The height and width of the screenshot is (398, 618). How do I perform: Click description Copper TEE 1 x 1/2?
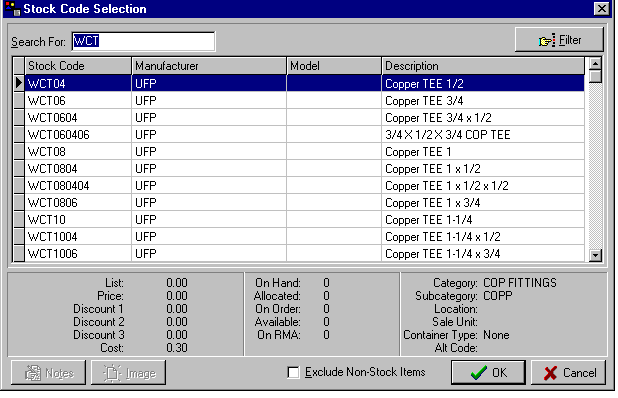433,168
